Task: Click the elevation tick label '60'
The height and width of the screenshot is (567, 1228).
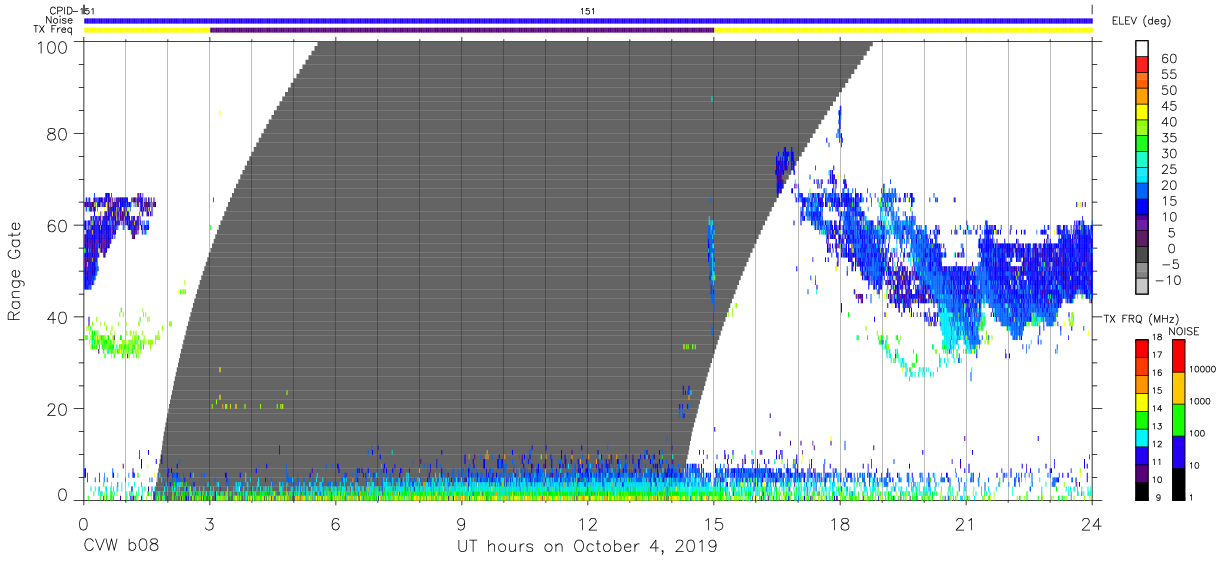Action: (x=1169, y=57)
